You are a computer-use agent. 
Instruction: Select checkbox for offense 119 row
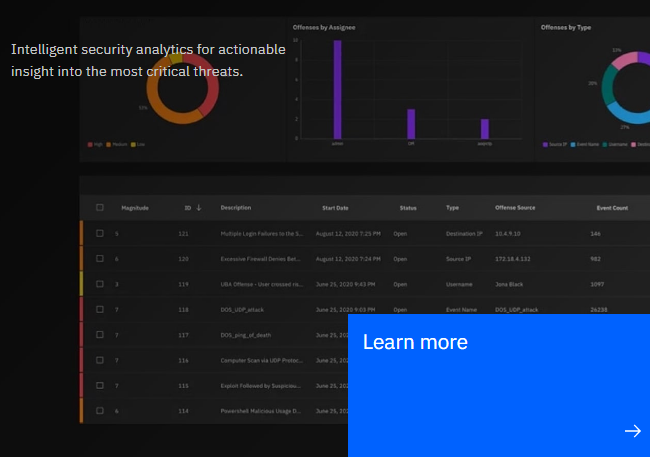100,284
